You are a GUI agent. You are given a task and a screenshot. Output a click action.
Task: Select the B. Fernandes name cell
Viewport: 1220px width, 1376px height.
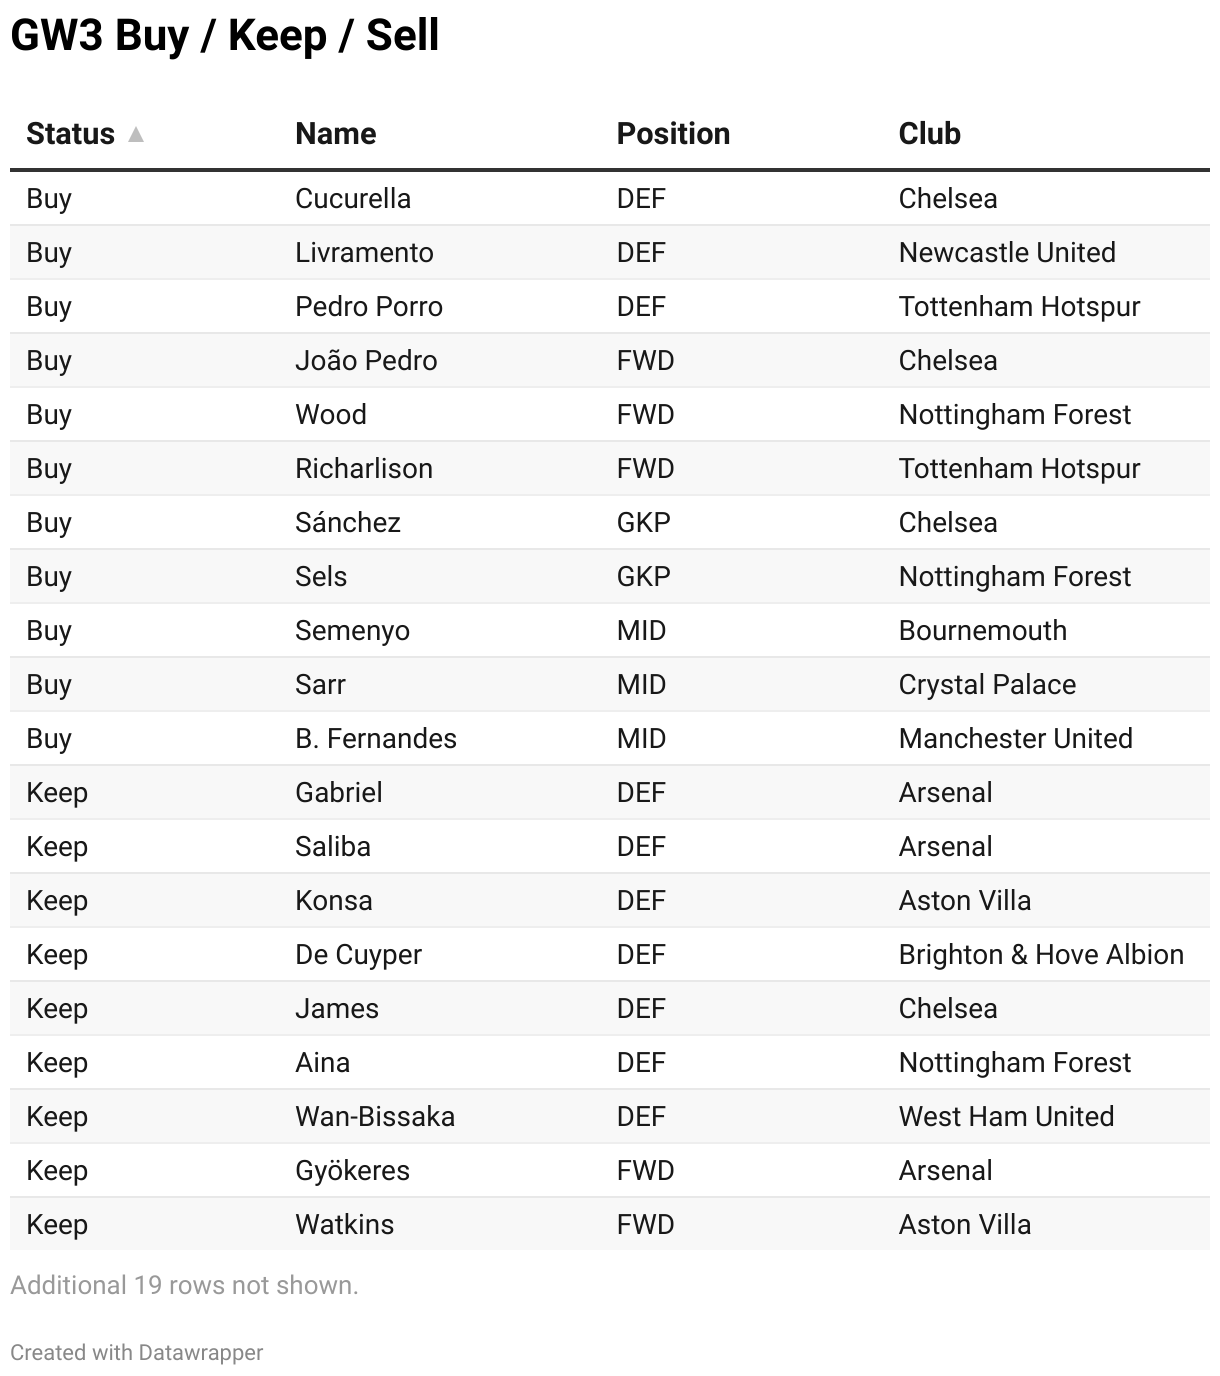(376, 738)
